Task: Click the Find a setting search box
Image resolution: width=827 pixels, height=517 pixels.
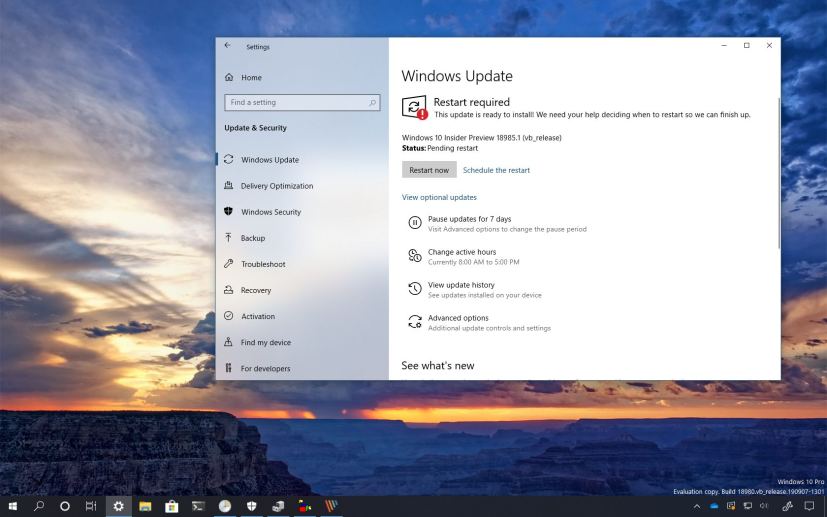Action: tap(302, 102)
